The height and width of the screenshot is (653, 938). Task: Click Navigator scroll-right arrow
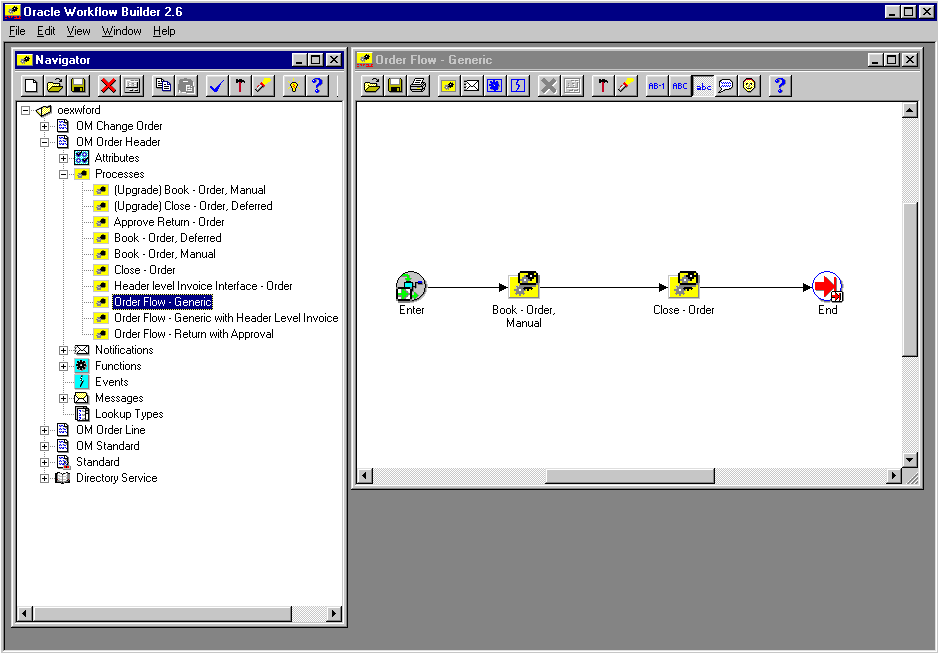tap(334, 614)
